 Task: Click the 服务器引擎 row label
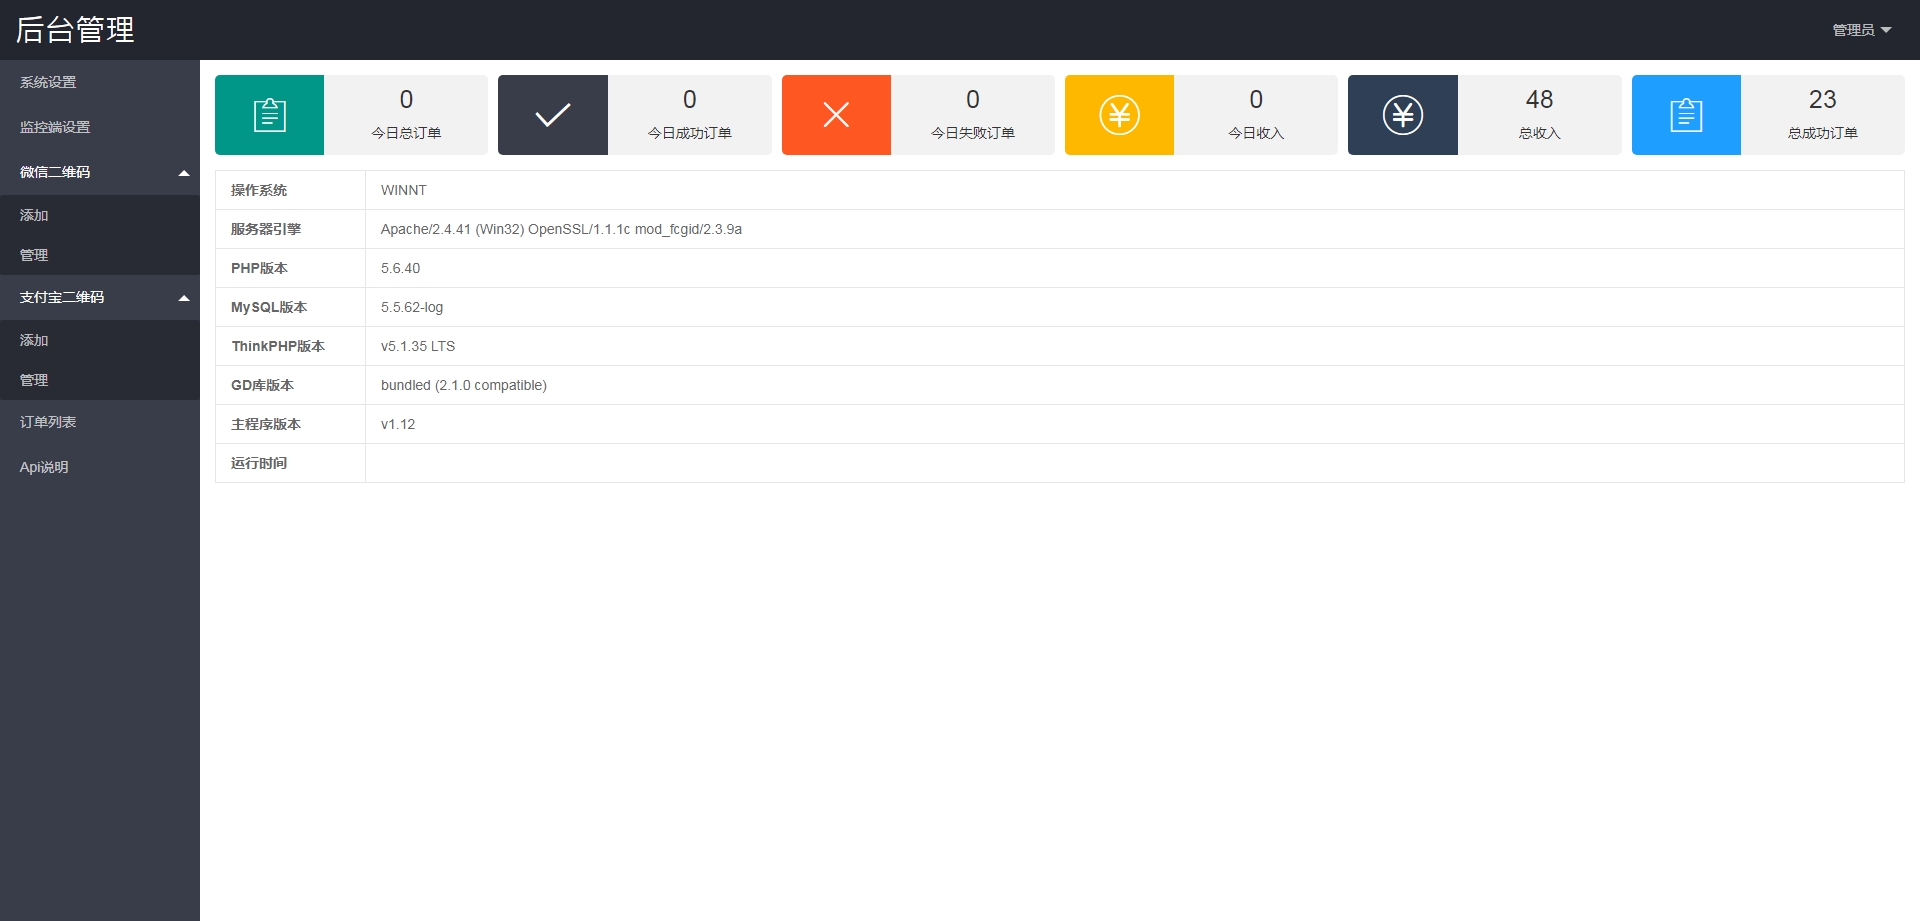tap(266, 229)
